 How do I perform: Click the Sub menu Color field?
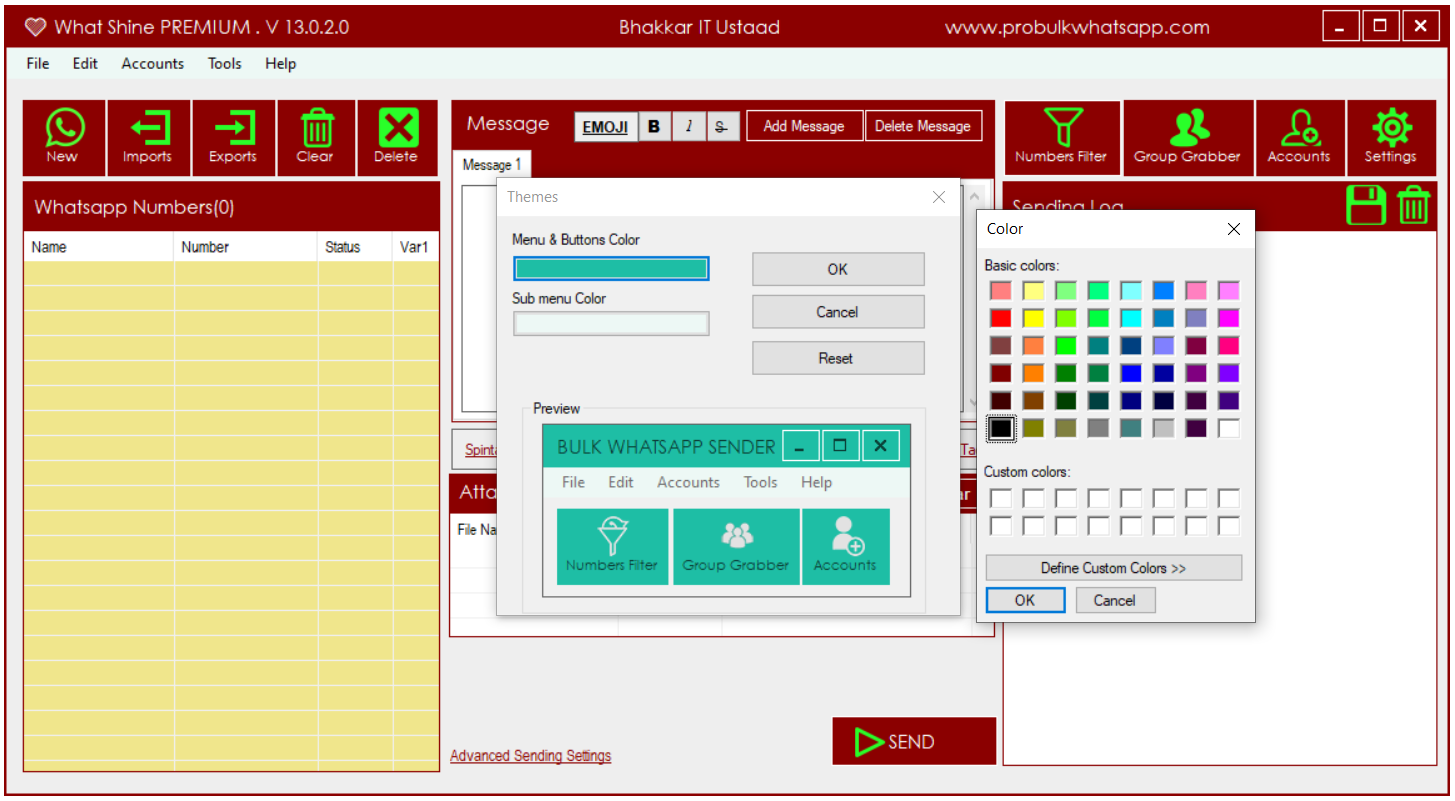pos(610,323)
